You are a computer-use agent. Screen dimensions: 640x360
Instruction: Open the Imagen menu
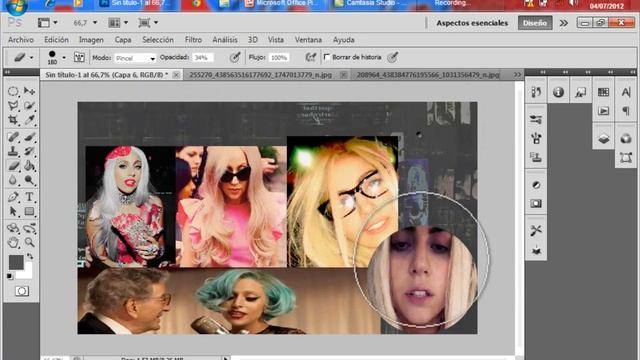[91, 40]
